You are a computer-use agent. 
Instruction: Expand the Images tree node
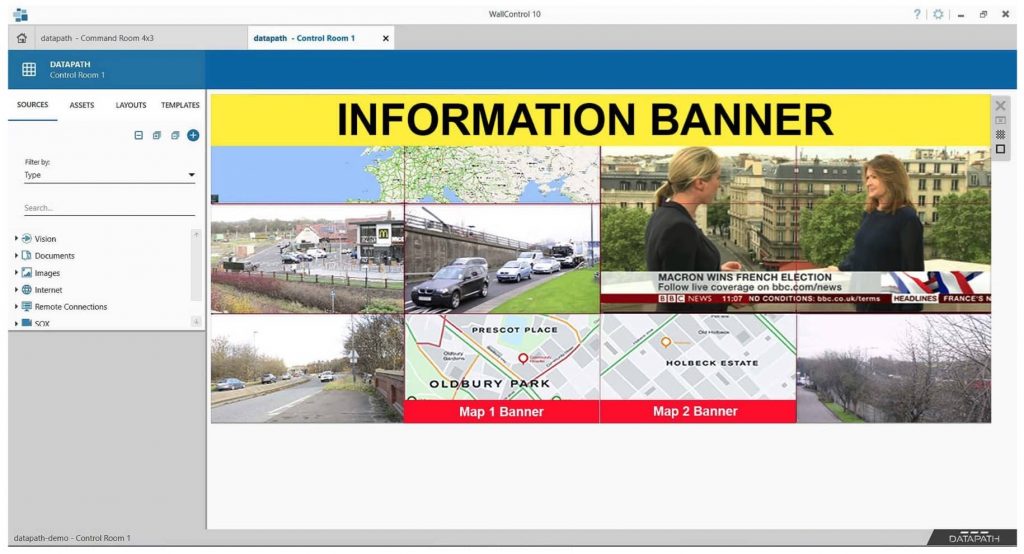16,272
